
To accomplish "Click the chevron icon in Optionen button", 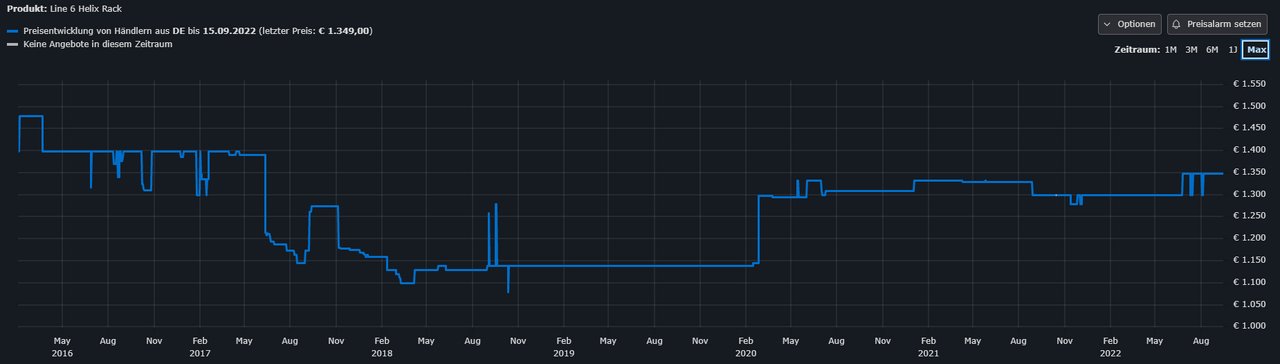I will click(x=1108, y=24).
